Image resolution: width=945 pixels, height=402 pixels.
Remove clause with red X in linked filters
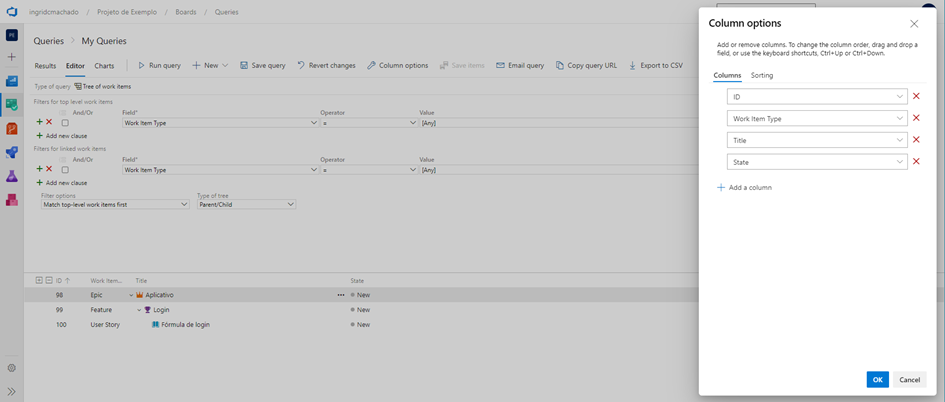tap(49, 169)
